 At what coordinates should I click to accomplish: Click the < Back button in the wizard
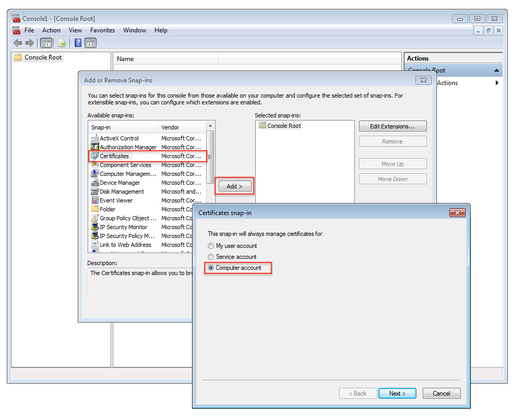point(358,393)
